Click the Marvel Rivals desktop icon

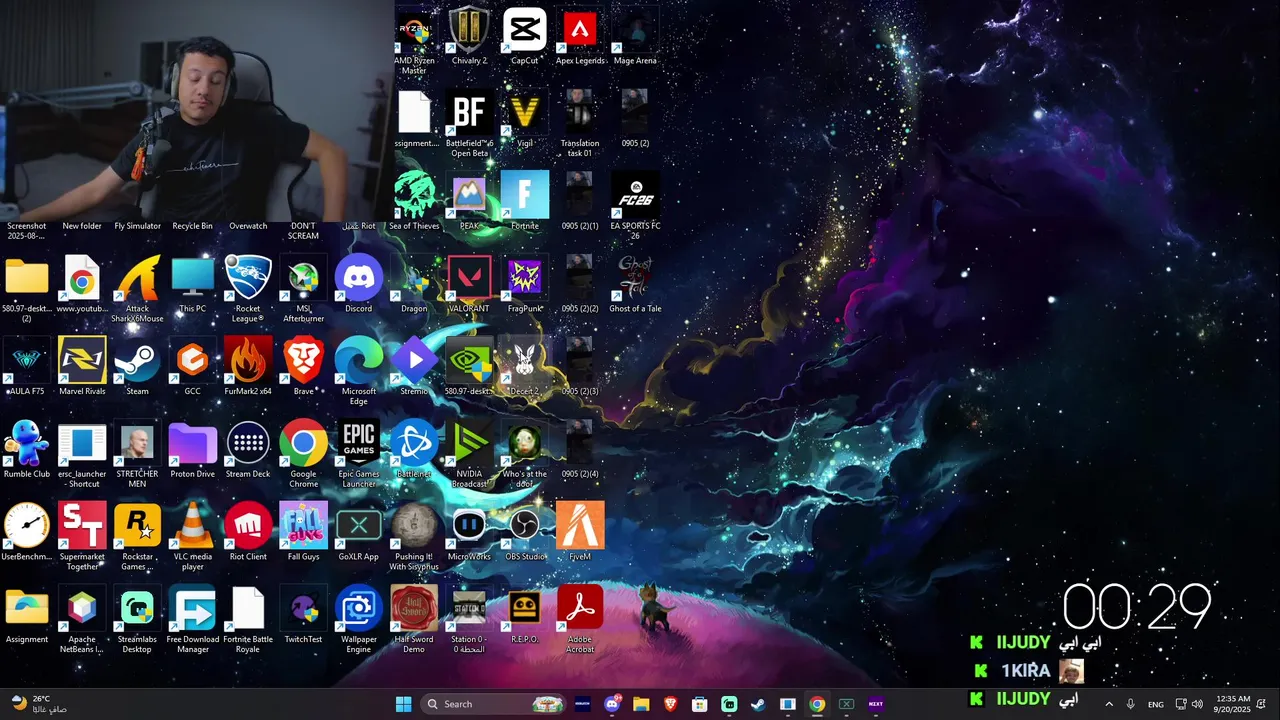[82, 361]
